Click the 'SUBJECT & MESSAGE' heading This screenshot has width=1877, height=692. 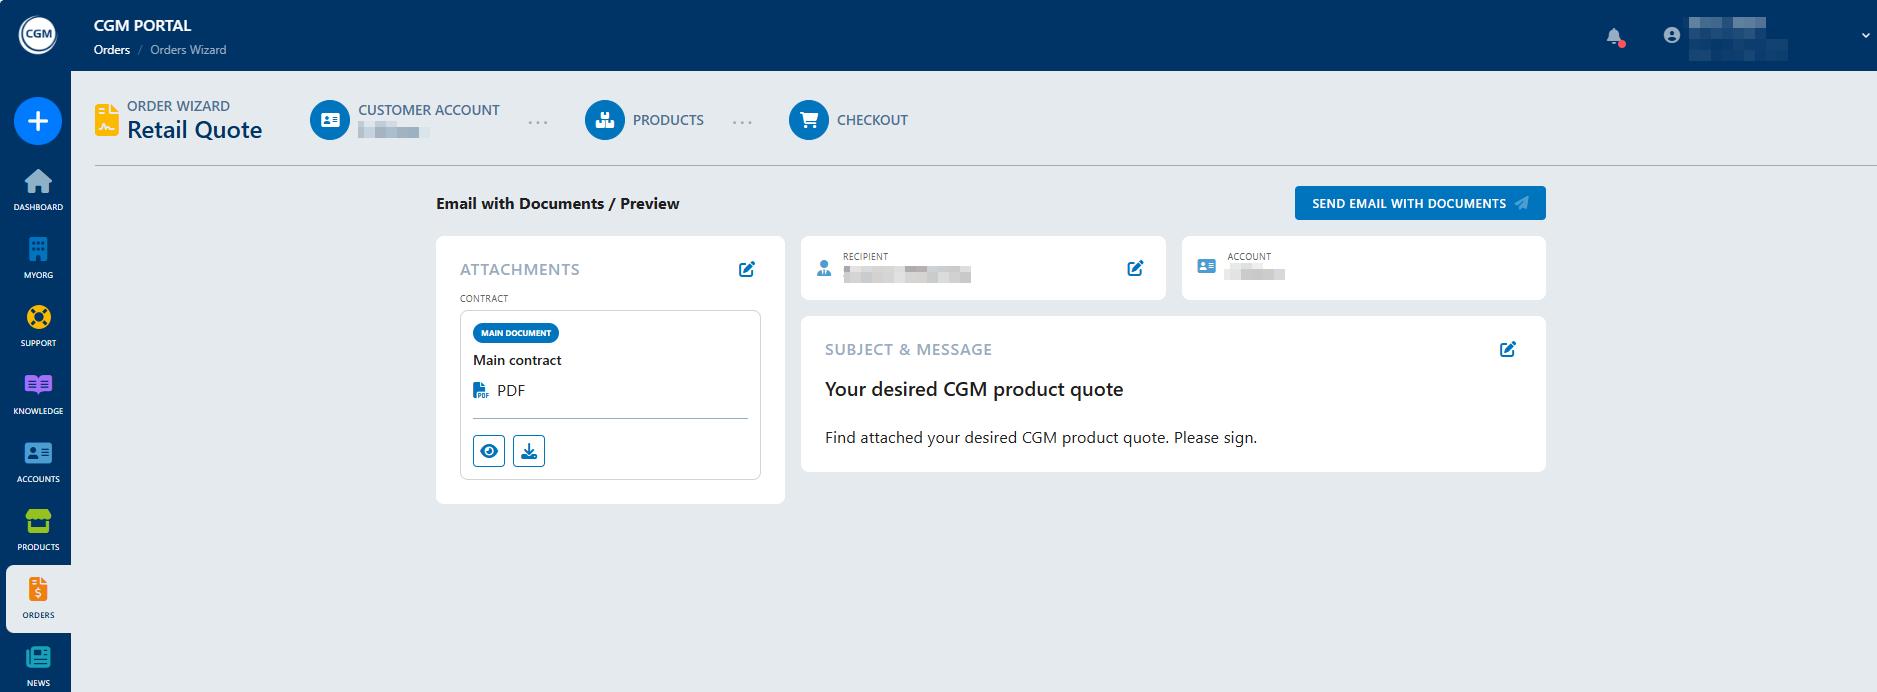908,350
